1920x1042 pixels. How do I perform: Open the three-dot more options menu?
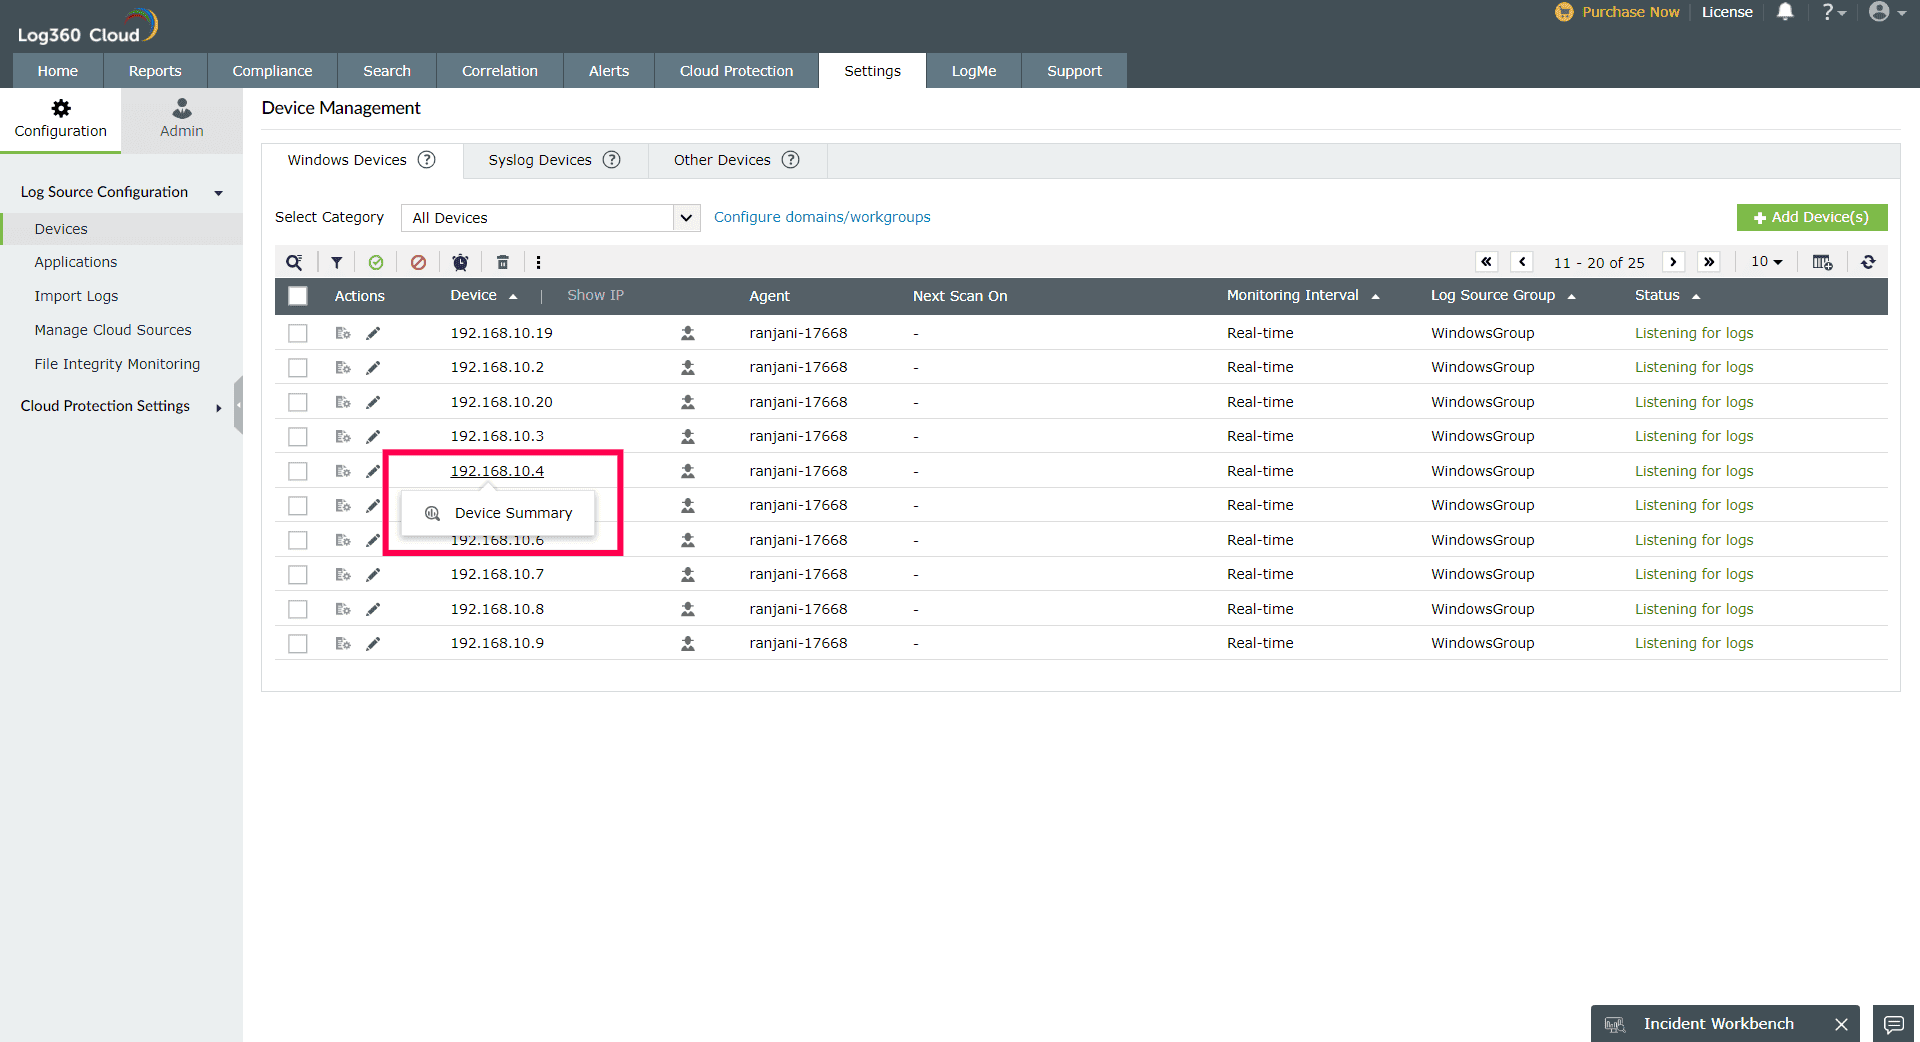pos(538,262)
